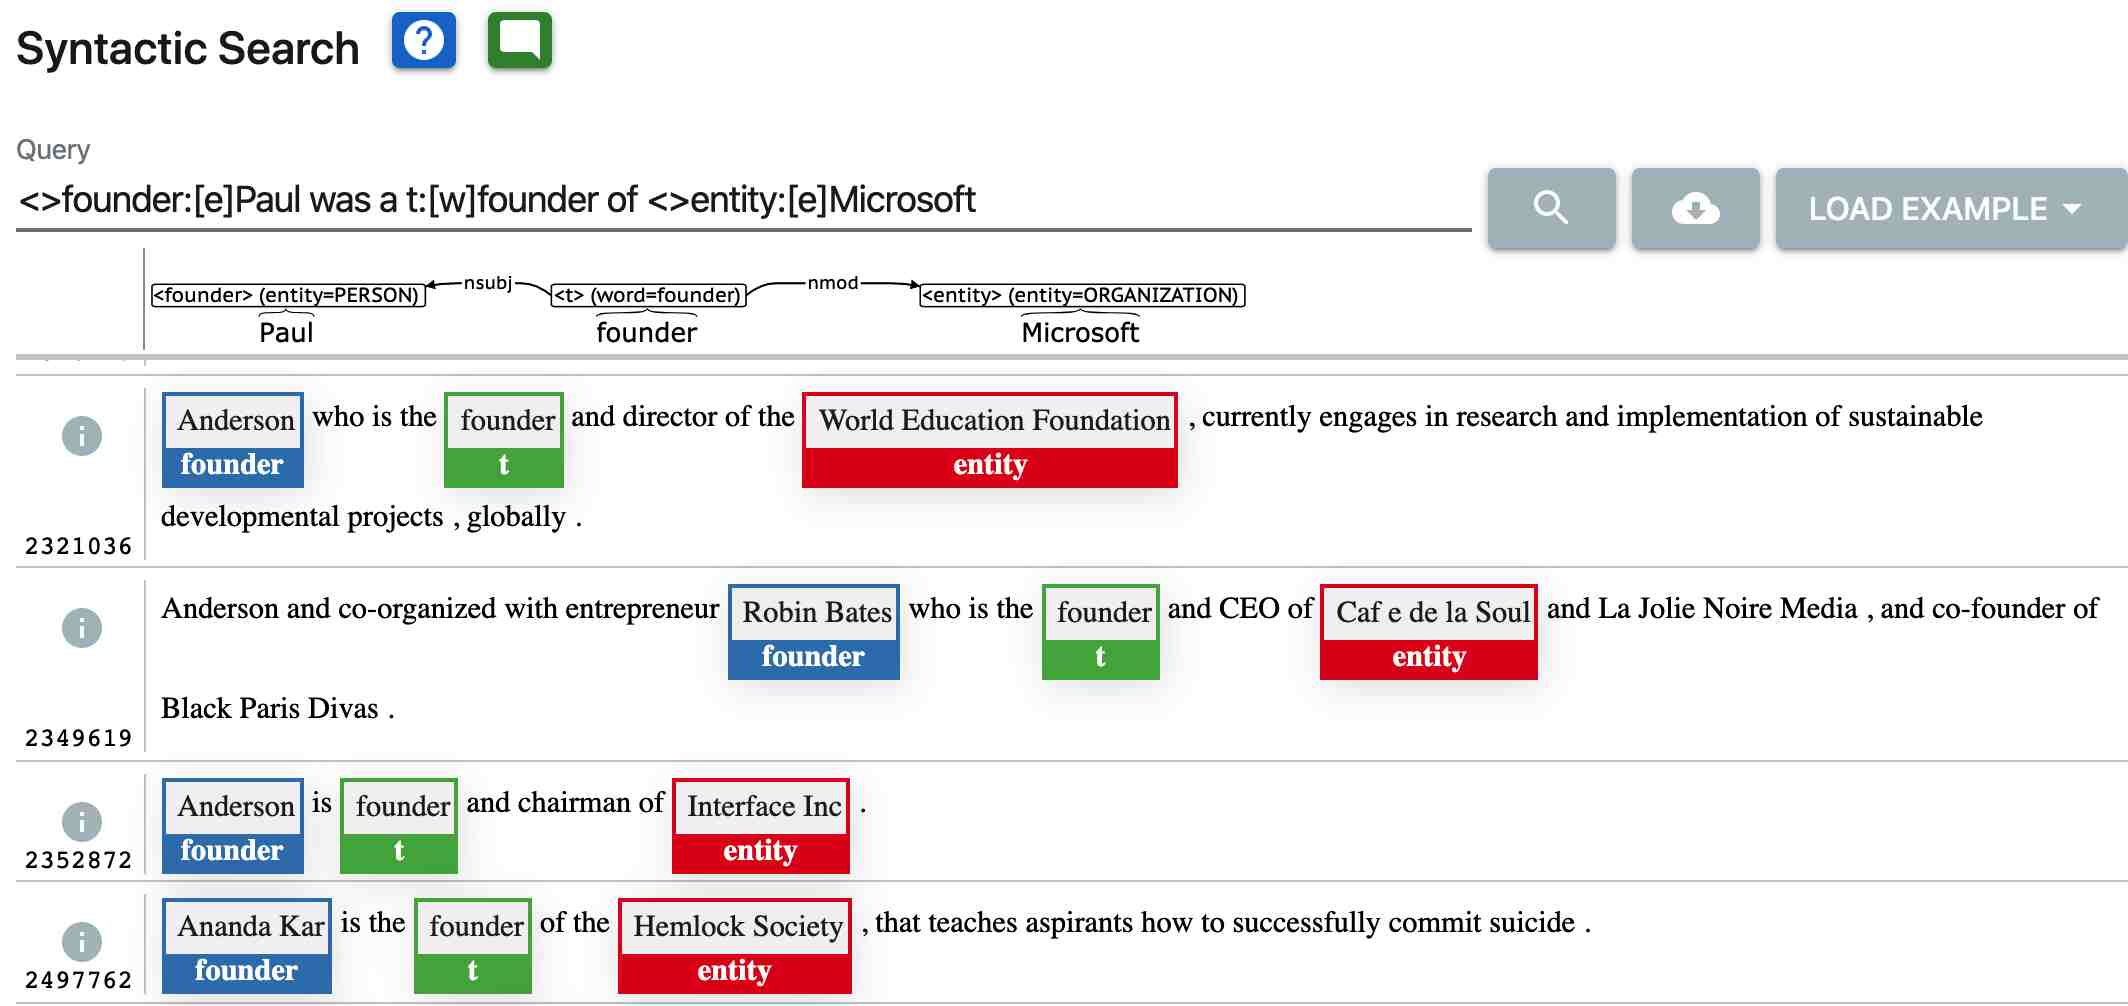Open the blue help question mark icon

pos(424,41)
